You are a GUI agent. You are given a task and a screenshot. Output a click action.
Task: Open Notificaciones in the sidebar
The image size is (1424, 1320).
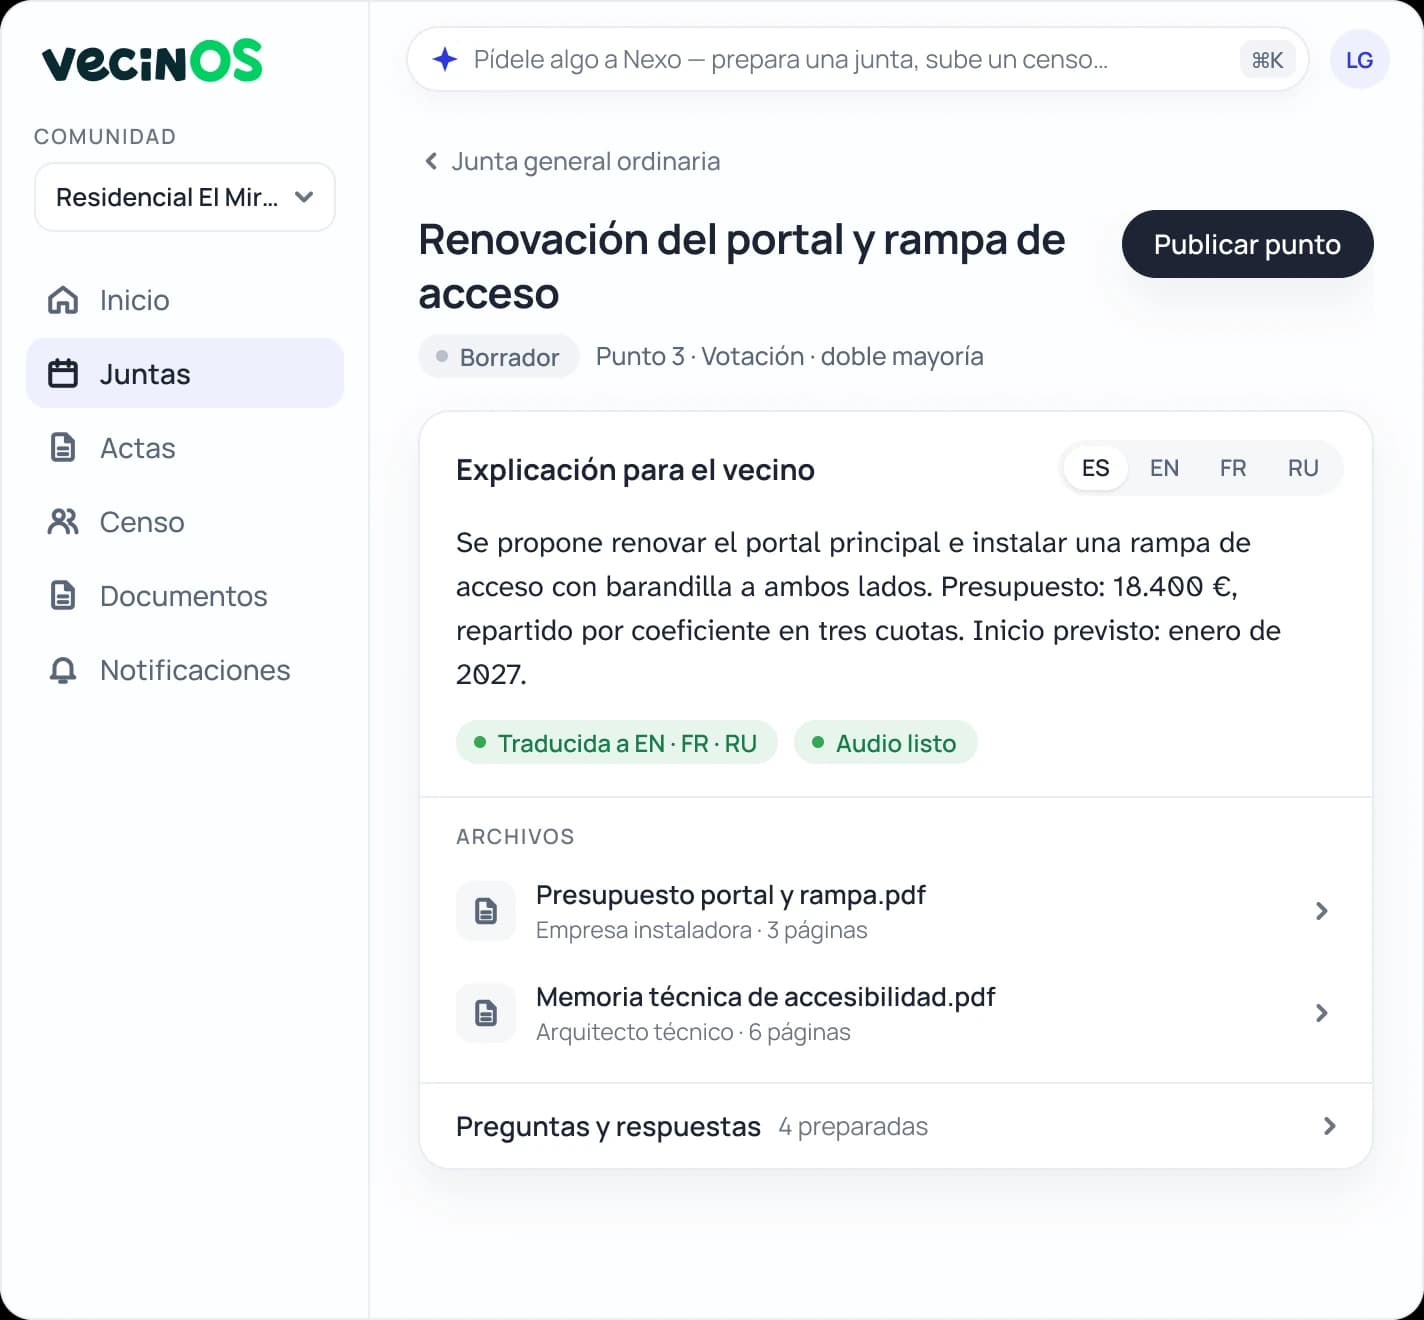(185, 670)
